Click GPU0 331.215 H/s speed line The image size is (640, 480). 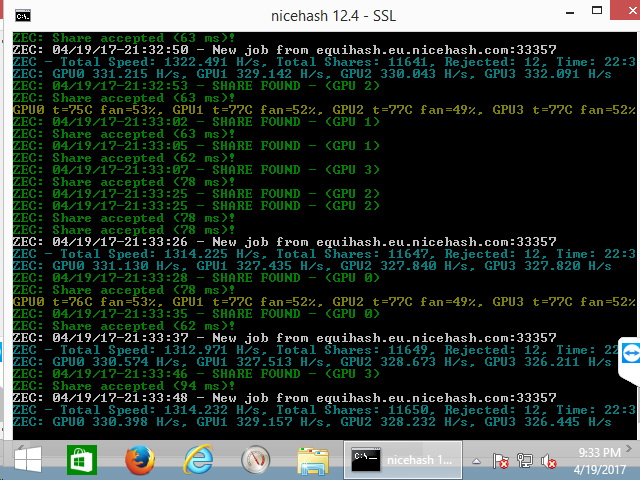[x=312, y=74]
